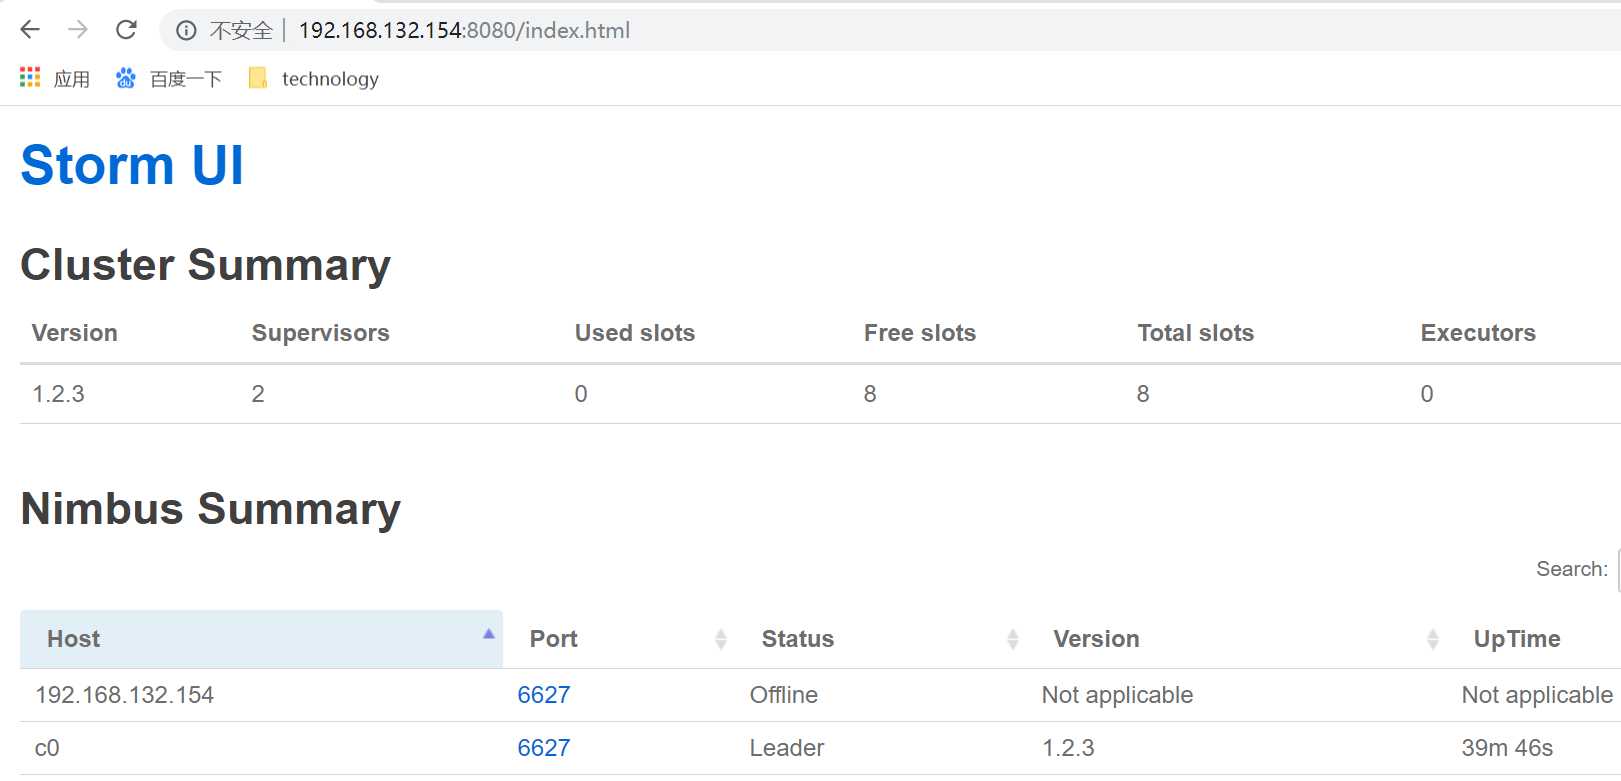
Task: Focus the address bar URL
Action: point(464,30)
